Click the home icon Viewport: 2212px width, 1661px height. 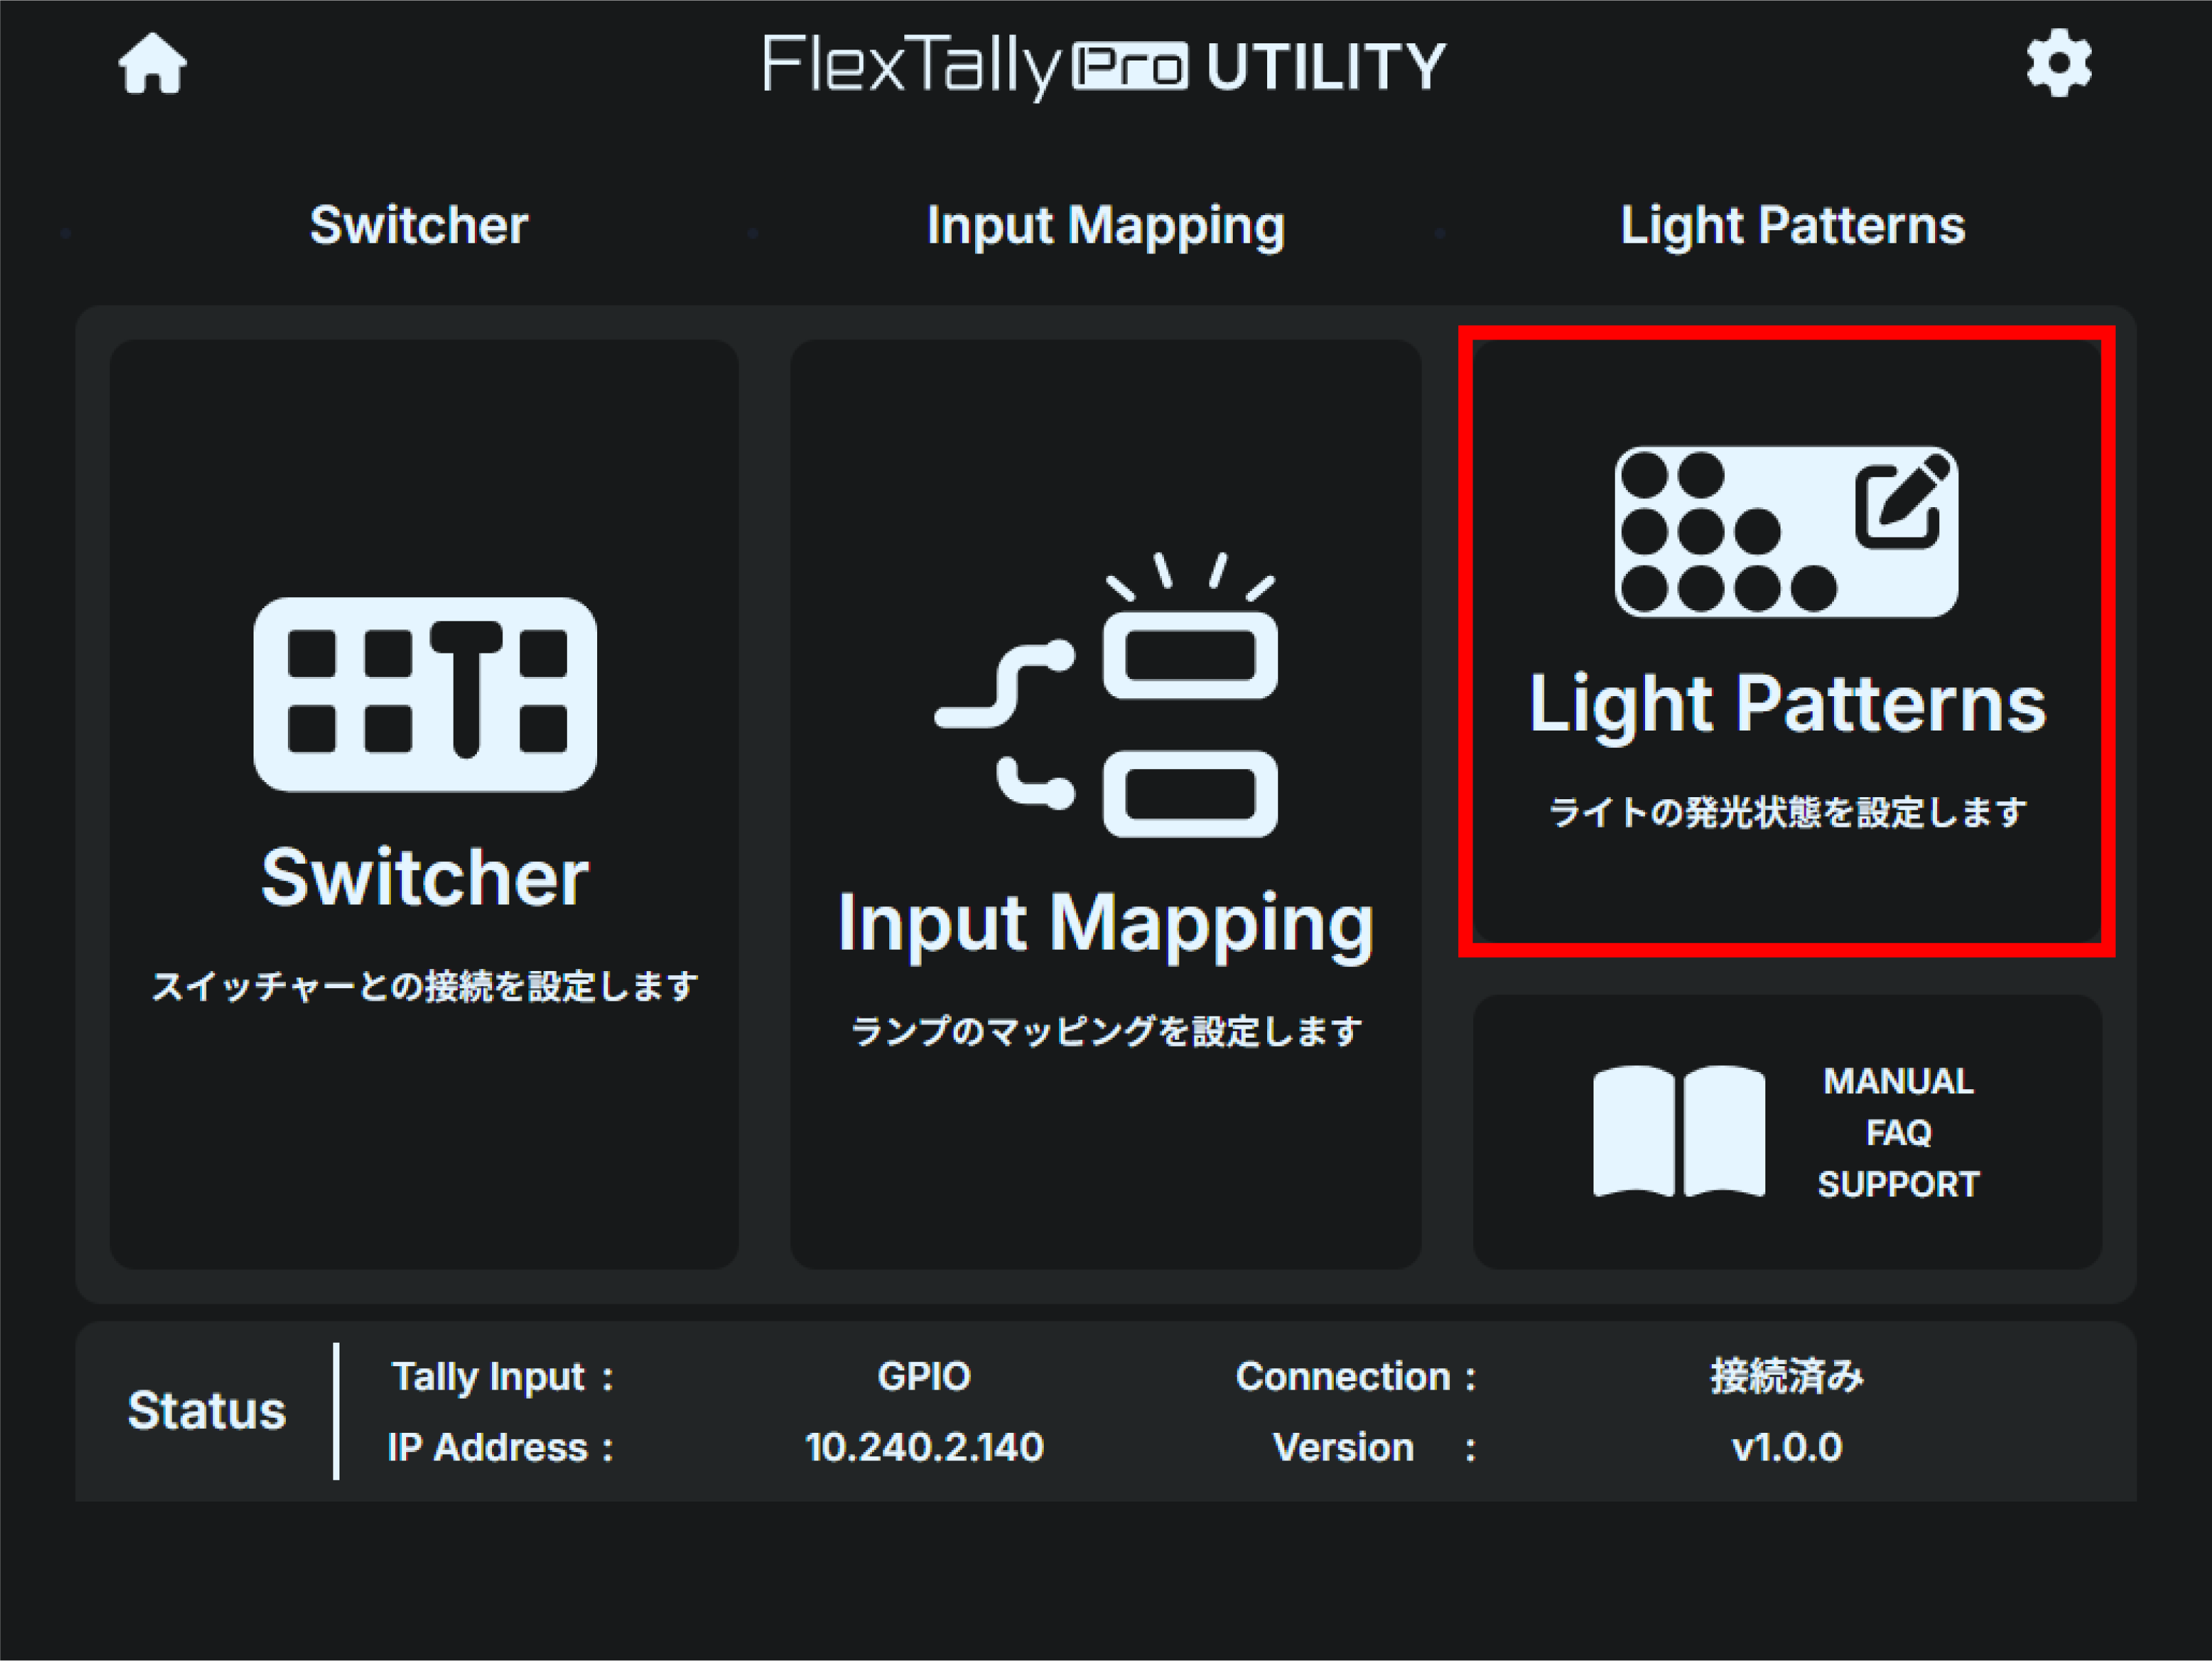tap(152, 64)
